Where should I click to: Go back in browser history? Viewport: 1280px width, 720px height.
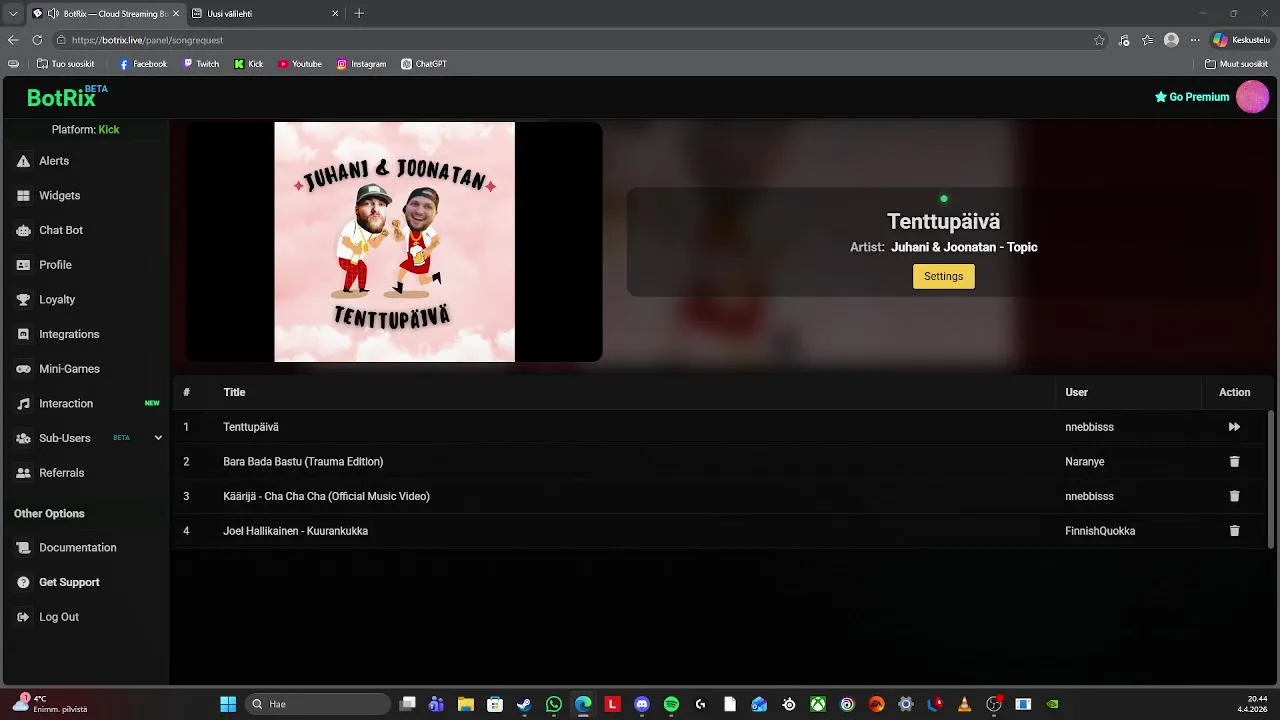13,40
